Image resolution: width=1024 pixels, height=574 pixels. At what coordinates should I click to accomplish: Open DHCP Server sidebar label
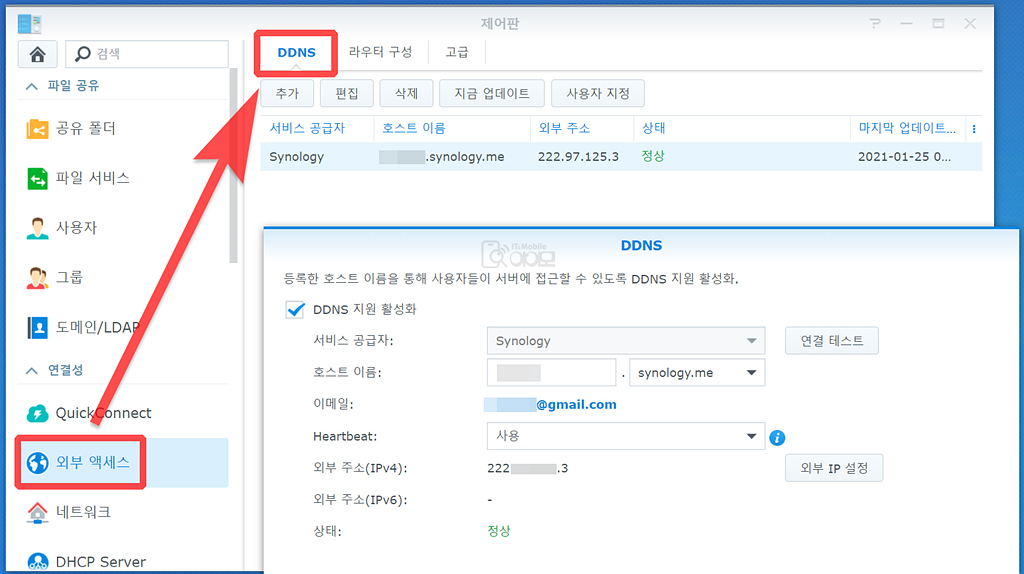(x=101, y=562)
